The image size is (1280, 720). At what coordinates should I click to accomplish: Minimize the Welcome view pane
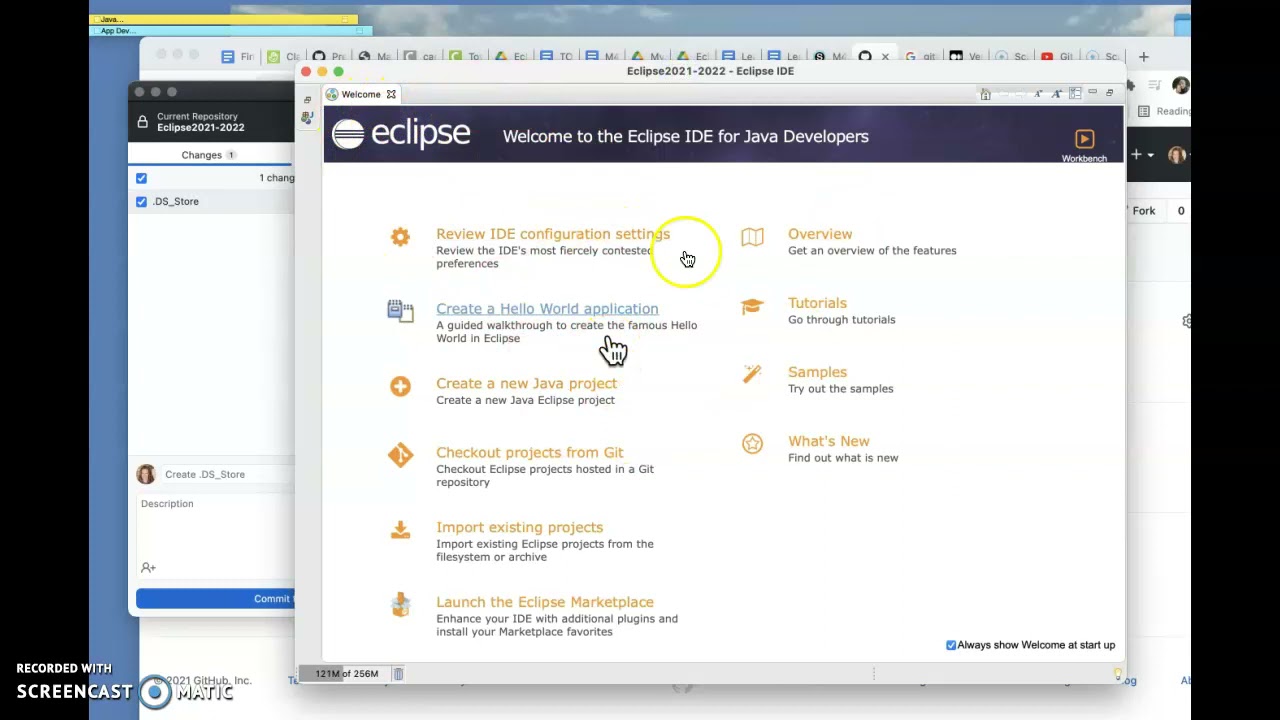[1093, 91]
